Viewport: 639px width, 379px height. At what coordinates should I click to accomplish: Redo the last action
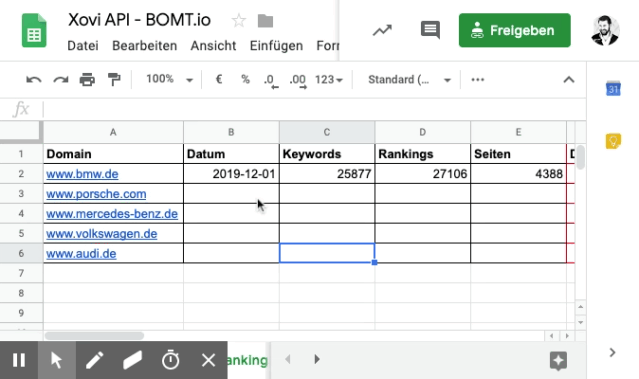coord(61,79)
